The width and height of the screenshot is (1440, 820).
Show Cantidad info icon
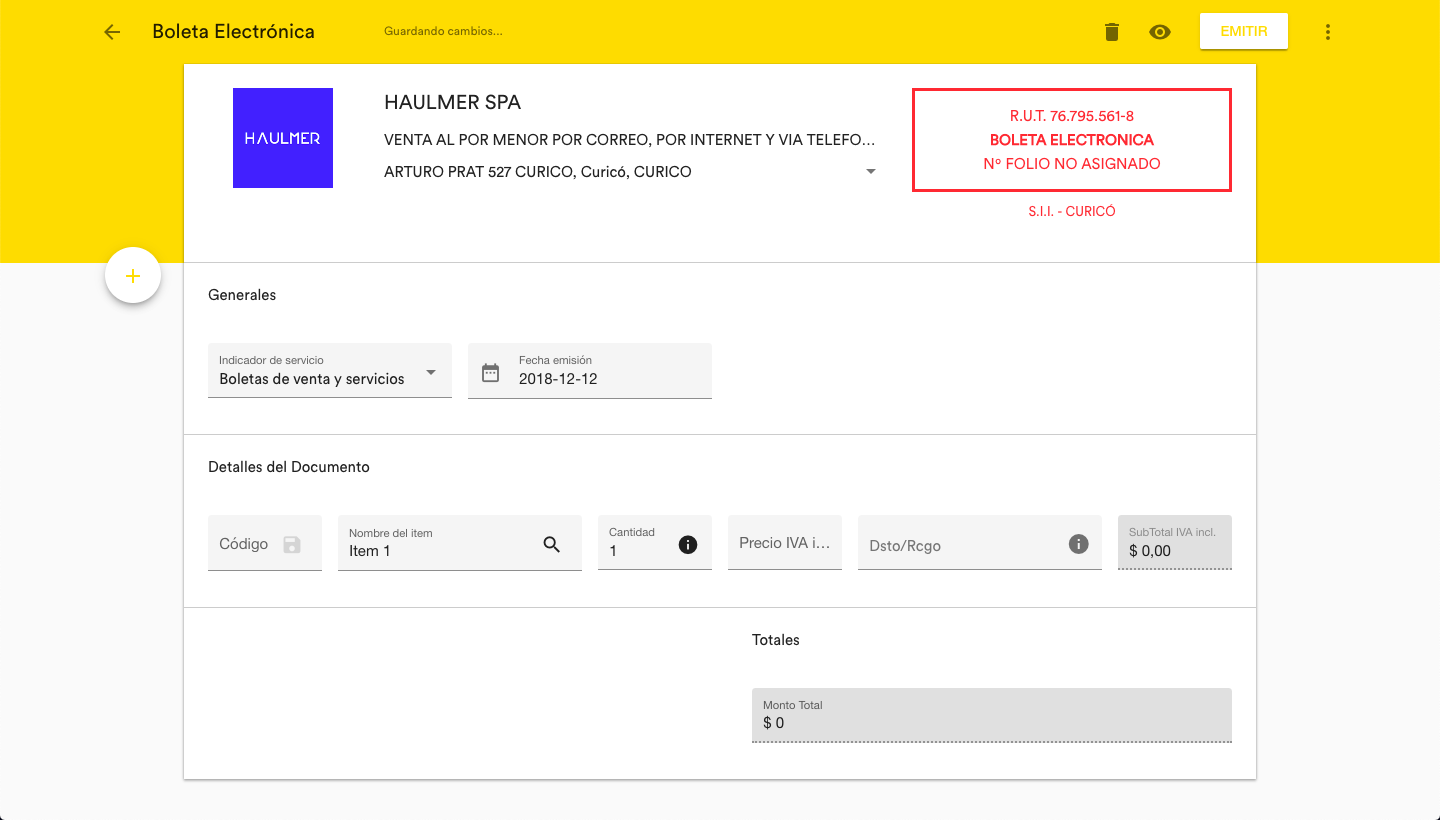coord(688,544)
